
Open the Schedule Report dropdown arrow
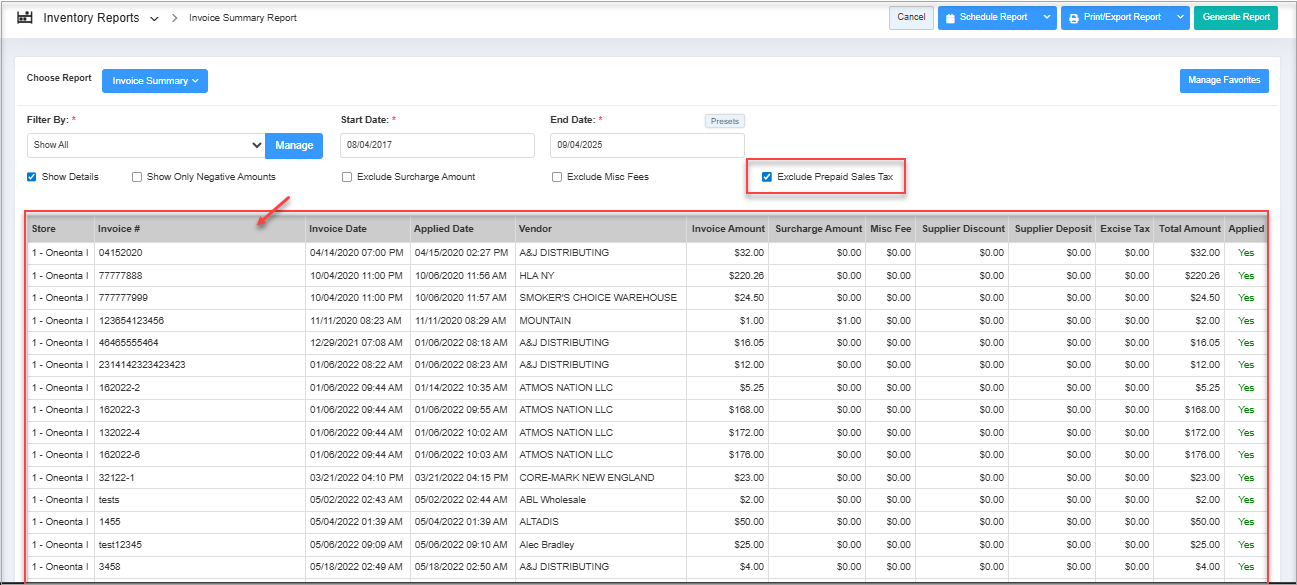coord(1046,17)
